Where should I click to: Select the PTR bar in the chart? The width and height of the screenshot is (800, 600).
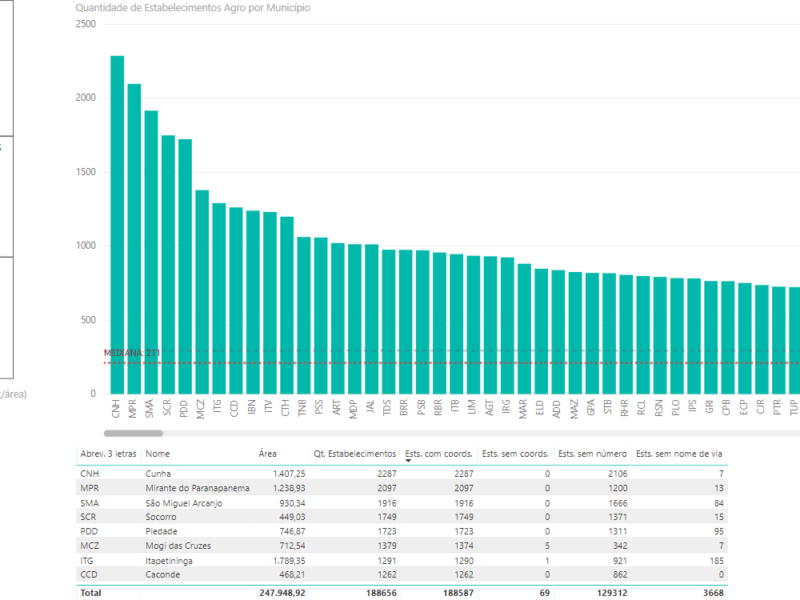(x=779, y=340)
